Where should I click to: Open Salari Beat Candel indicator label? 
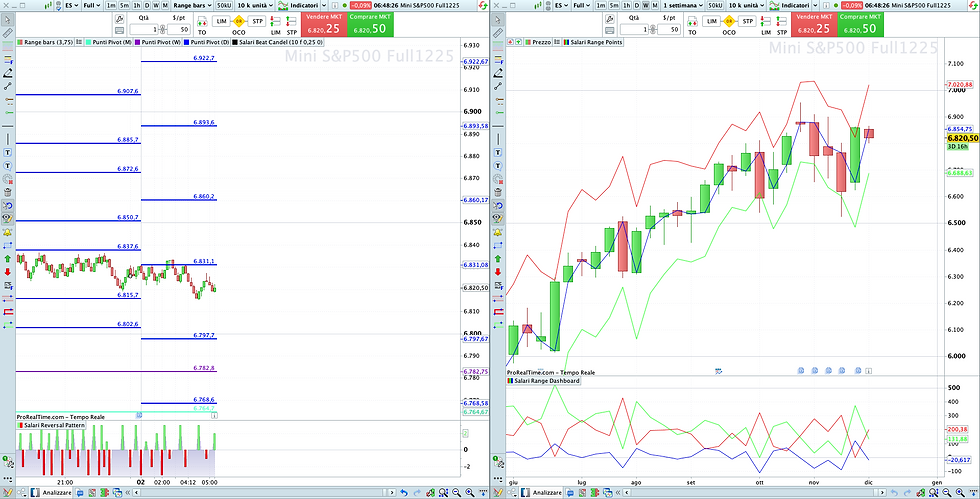pos(278,42)
